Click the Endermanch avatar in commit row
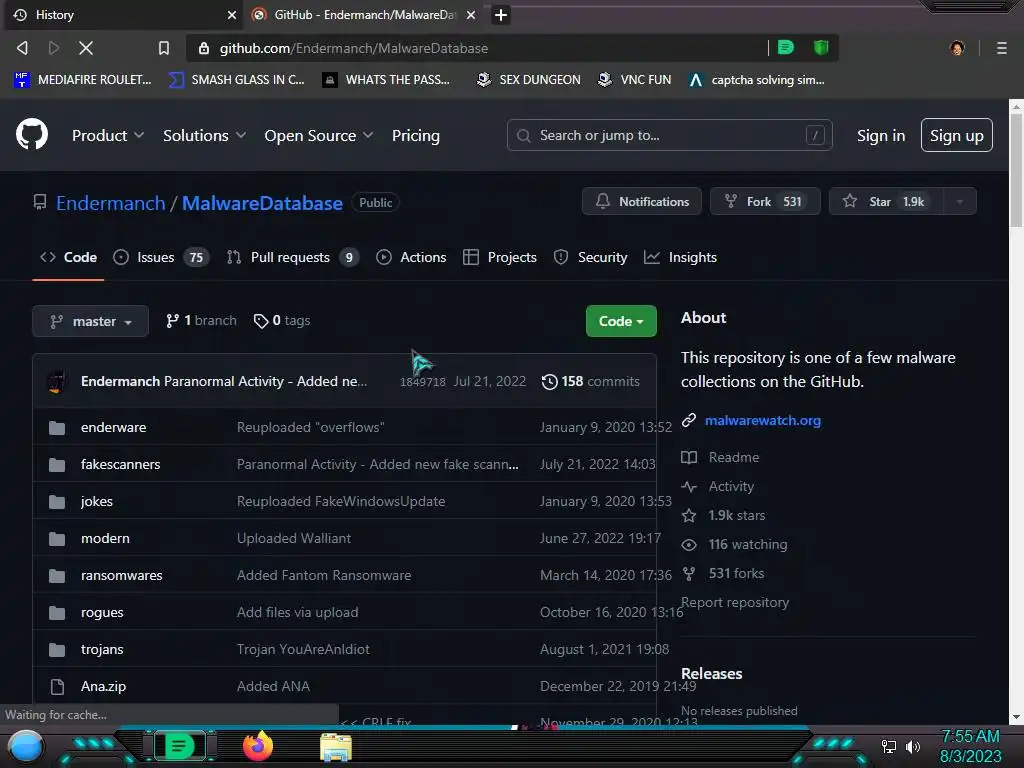1024x768 pixels. (57, 381)
